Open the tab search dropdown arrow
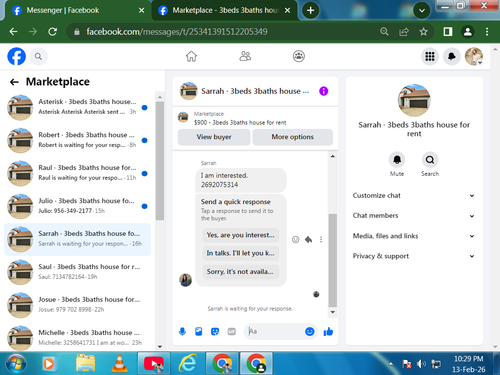 [421, 10]
